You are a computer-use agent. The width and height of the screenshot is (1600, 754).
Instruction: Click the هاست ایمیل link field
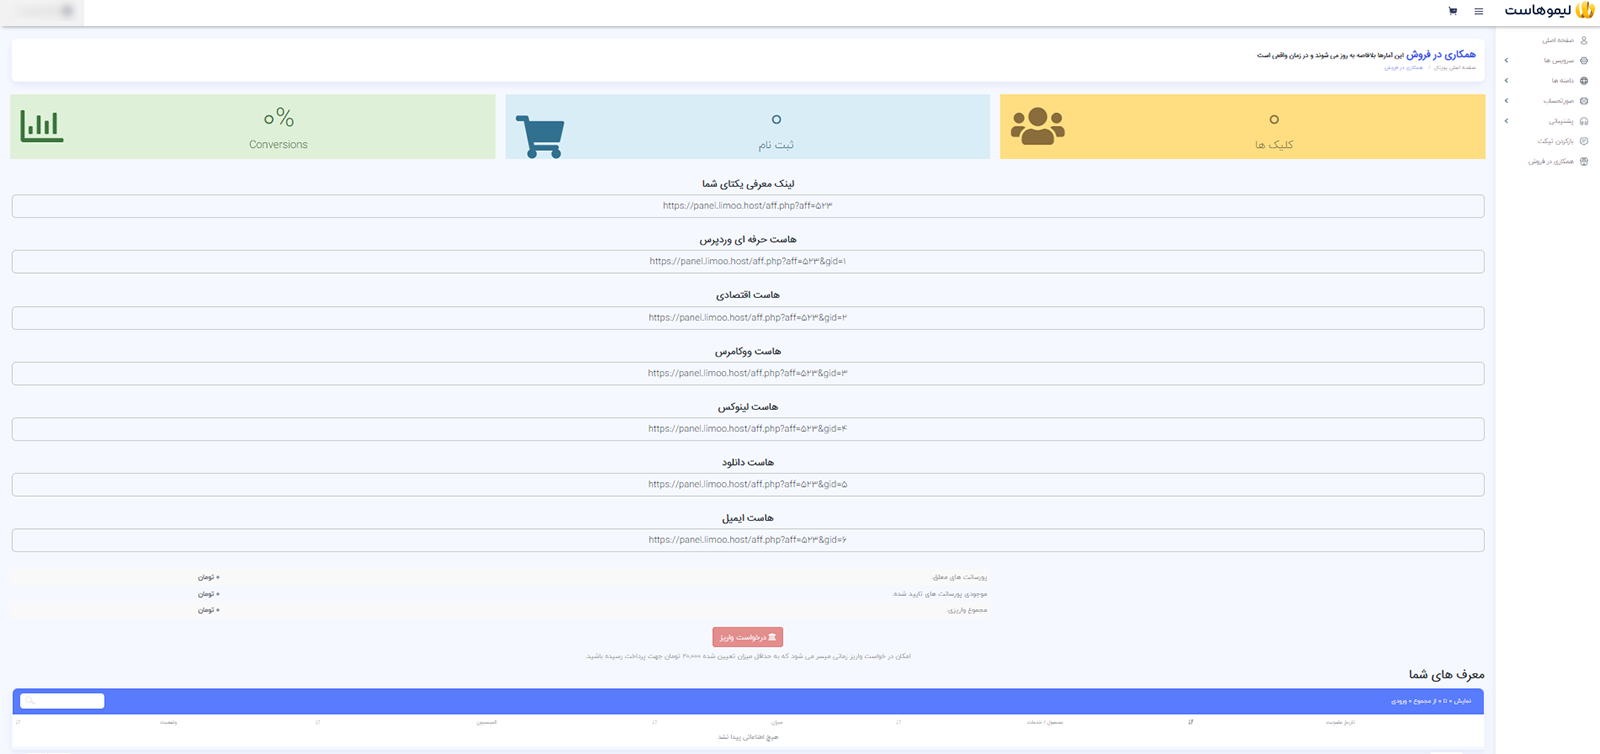748,540
